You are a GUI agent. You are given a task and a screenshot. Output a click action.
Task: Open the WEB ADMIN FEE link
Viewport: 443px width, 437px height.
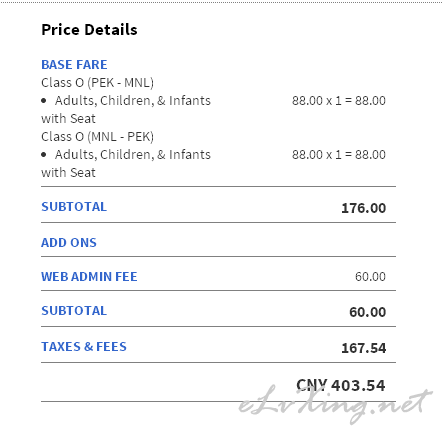point(89,277)
